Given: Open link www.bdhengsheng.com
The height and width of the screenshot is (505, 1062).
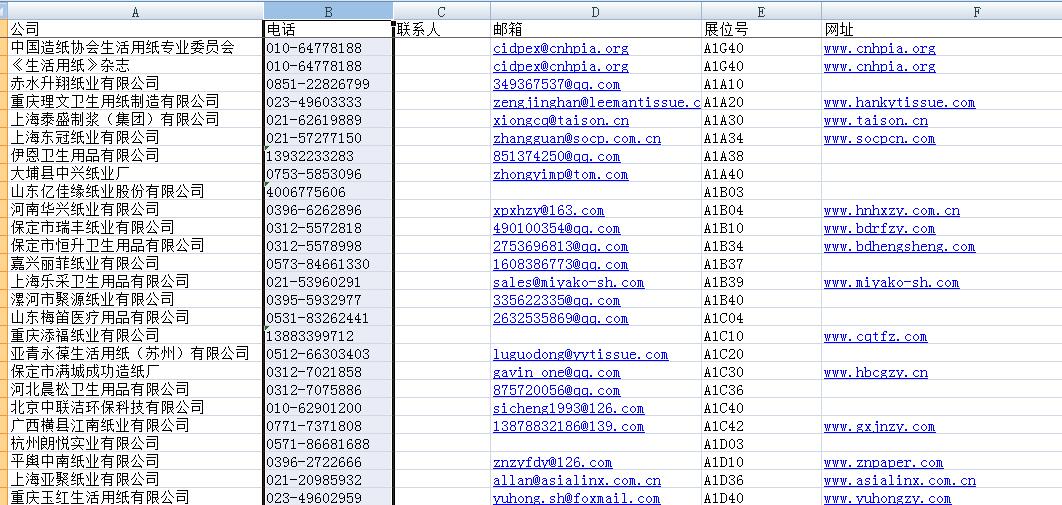Looking at the screenshot, I should click(899, 246).
